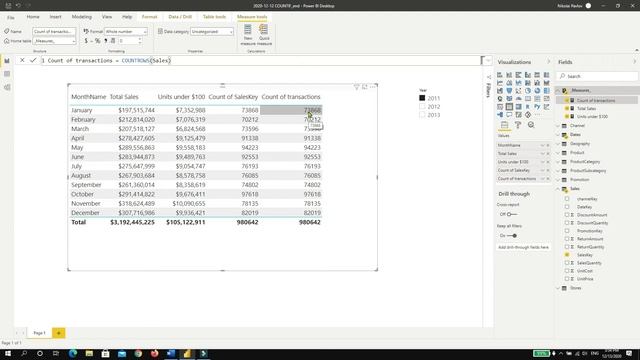Remove Total Sales from the Values well

pos(548,154)
